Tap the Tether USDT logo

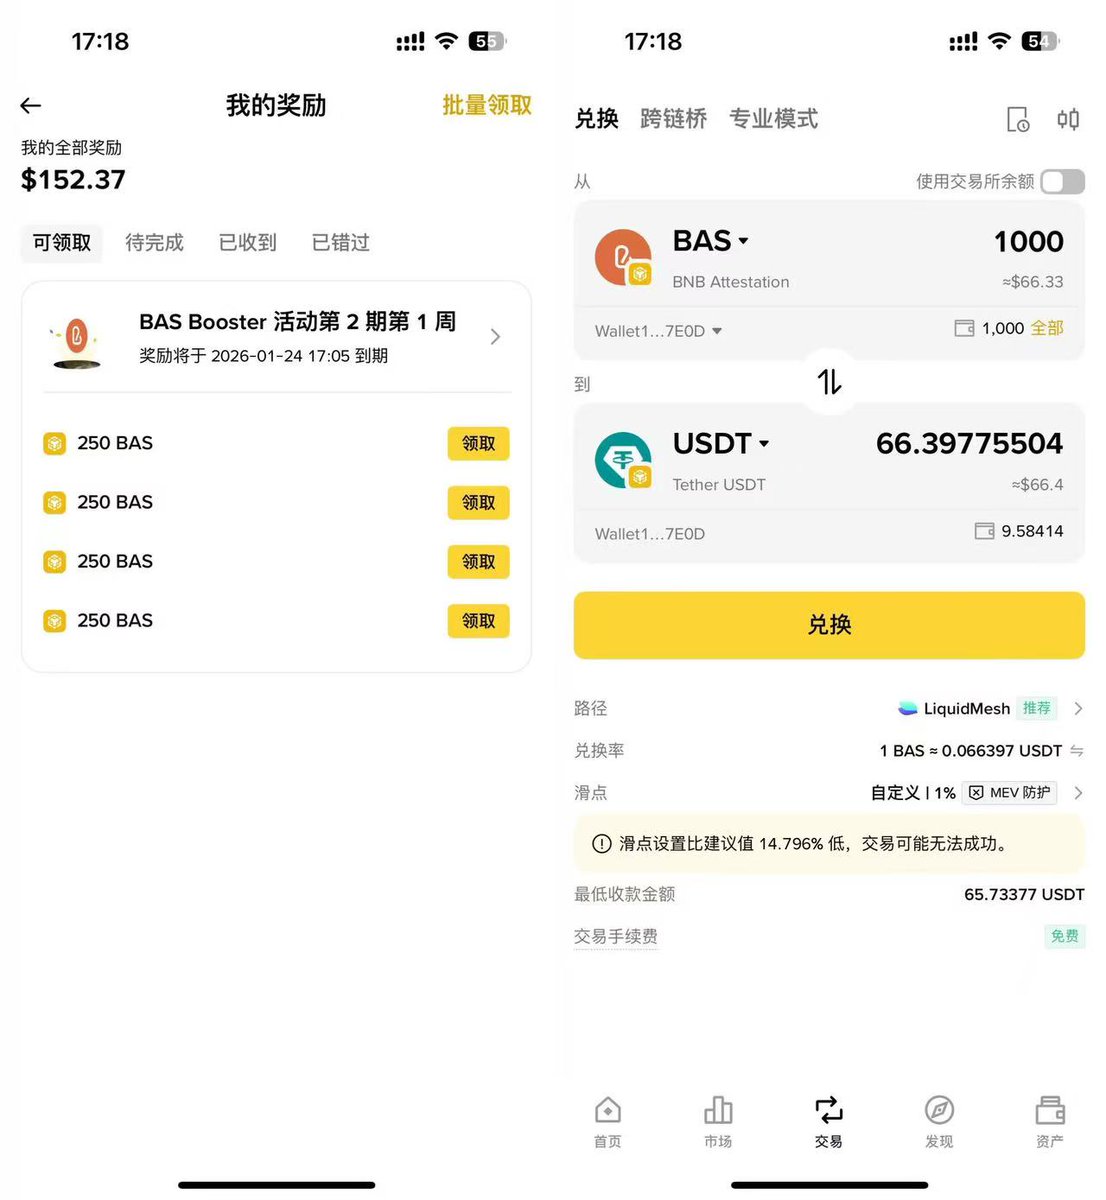point(624,460)
